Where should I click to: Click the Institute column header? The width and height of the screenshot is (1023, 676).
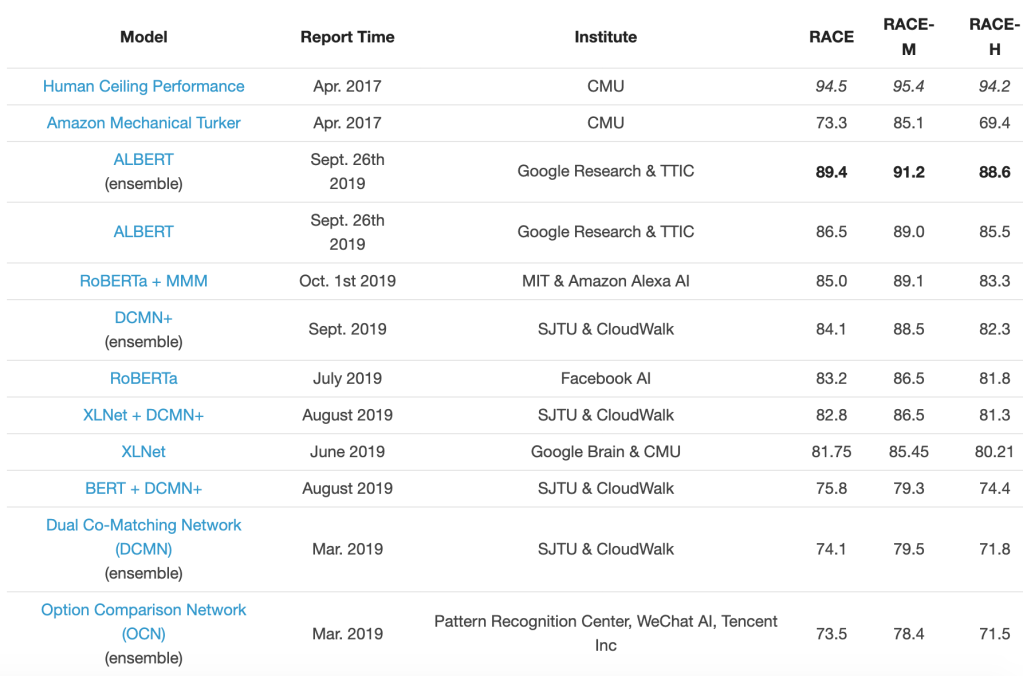(x=605, y=37)
